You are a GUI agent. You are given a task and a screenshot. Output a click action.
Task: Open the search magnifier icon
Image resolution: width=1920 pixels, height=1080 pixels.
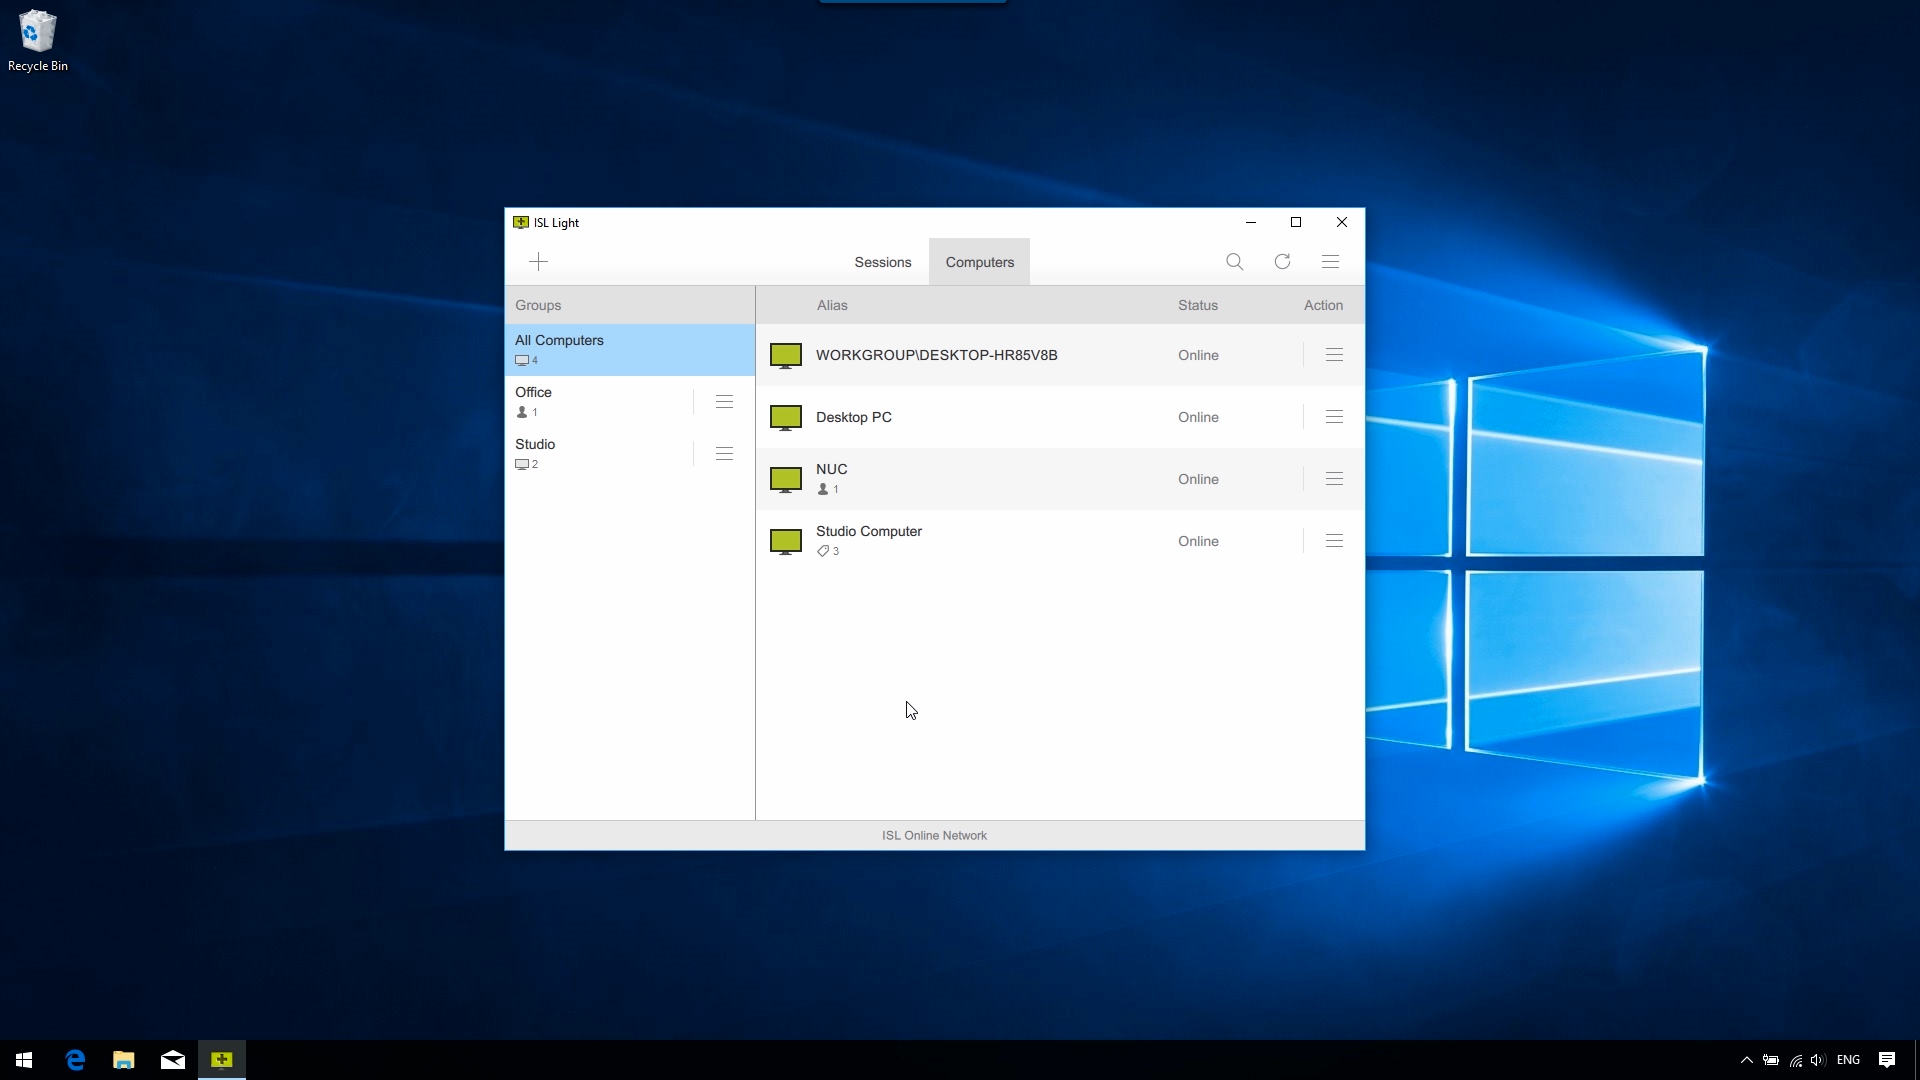point(1235,262)
